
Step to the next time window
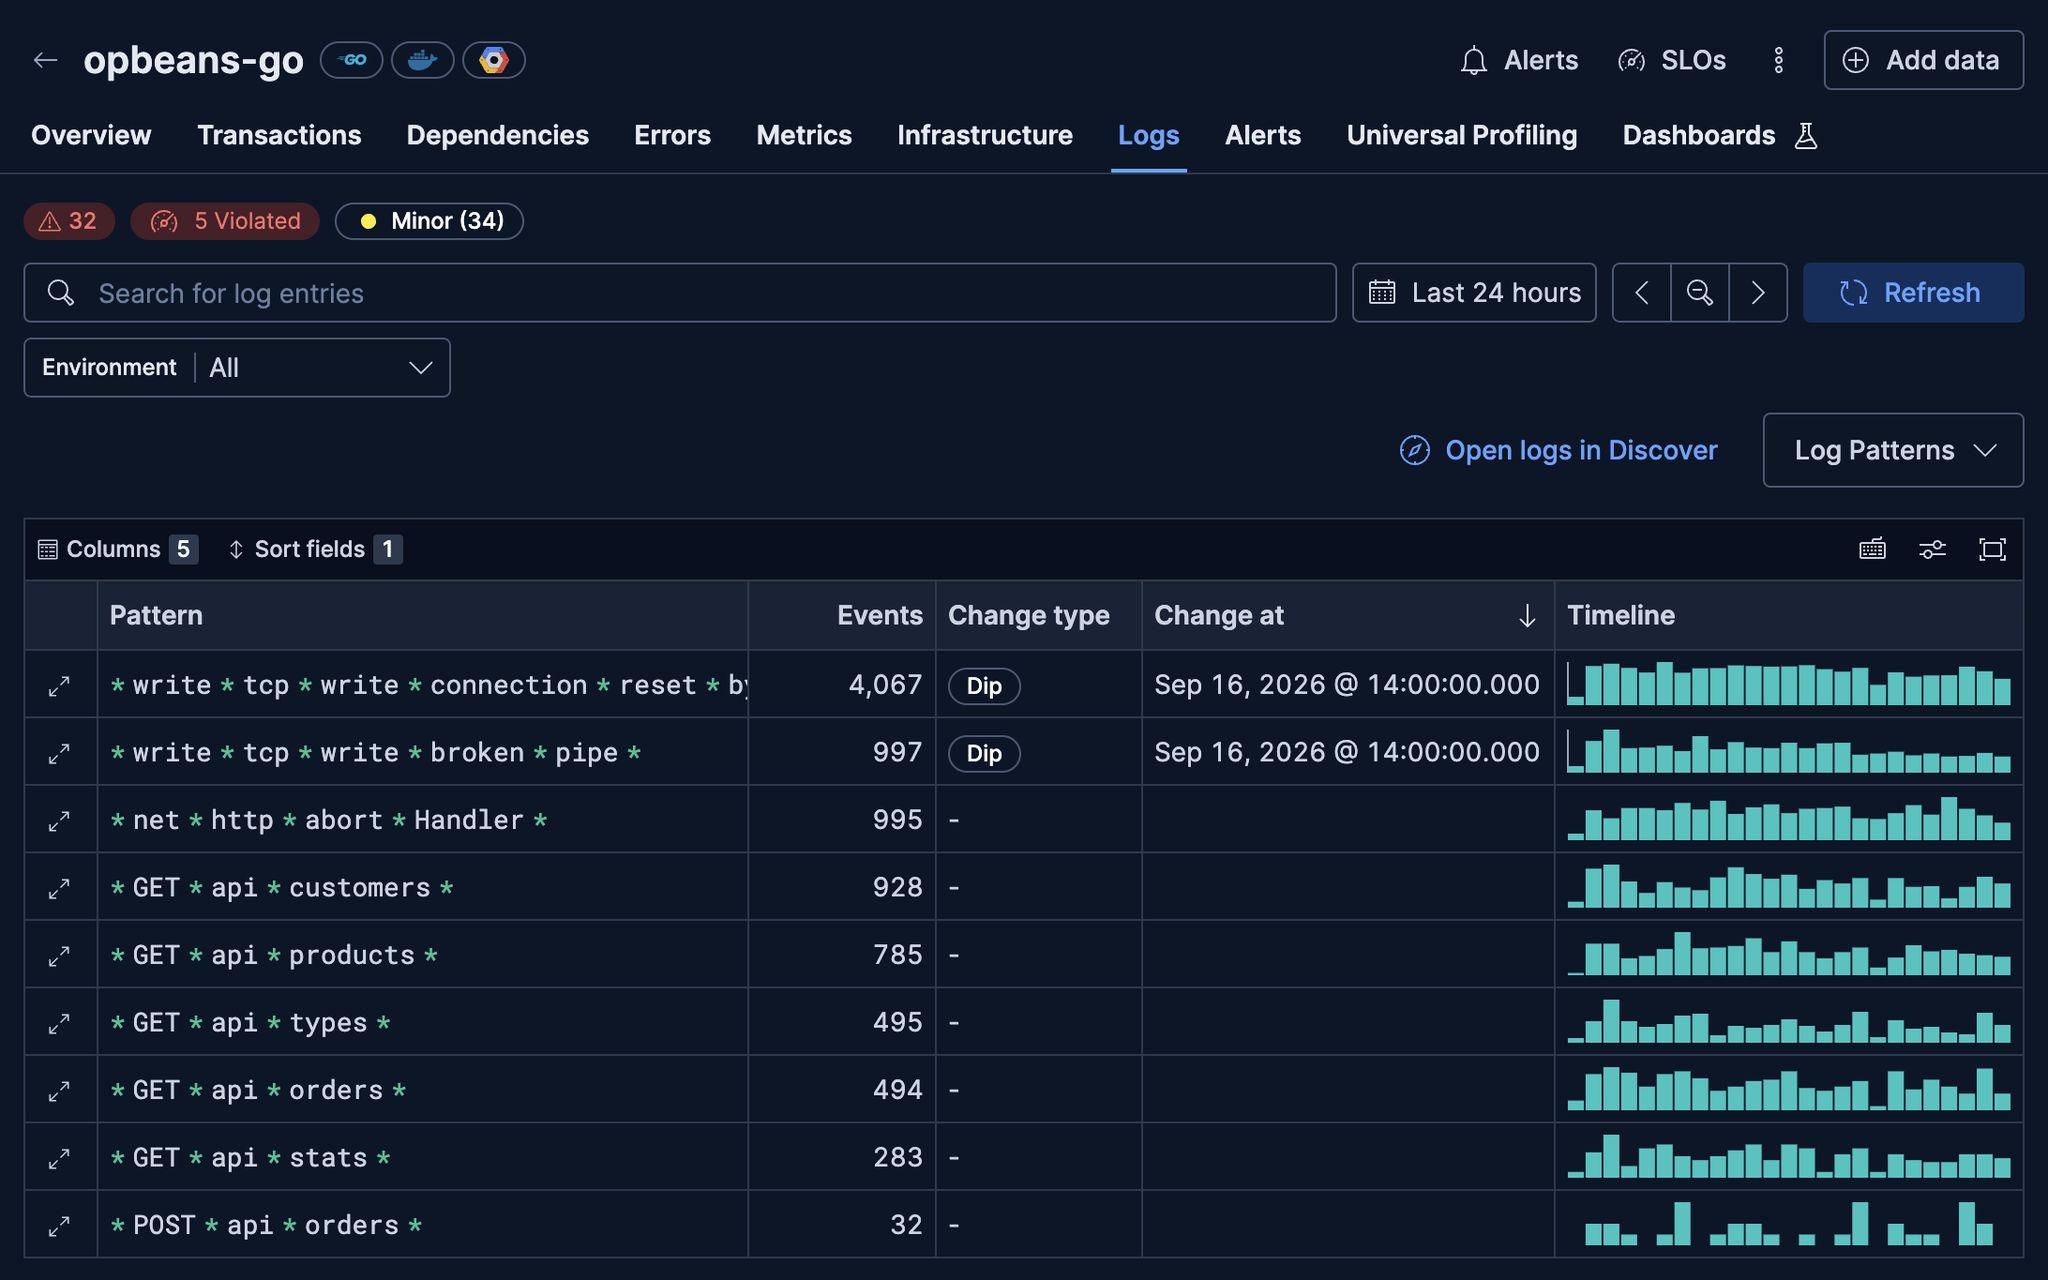[1758, 293]
